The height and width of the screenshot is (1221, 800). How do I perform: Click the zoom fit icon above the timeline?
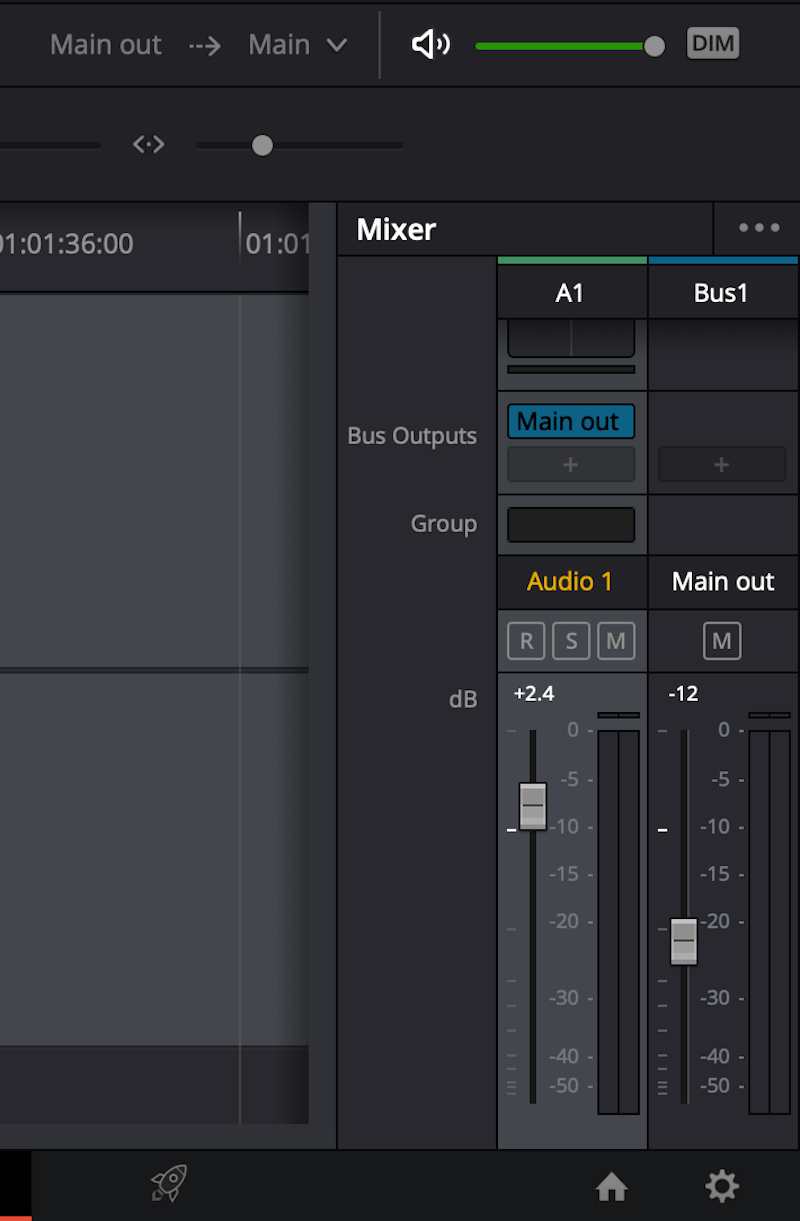[148, 145]
